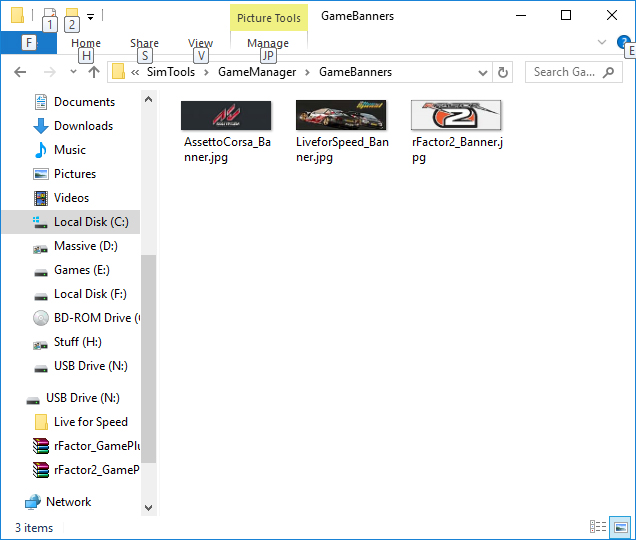
Task: Click the Videos film strip icon
Action: point(41,198)
